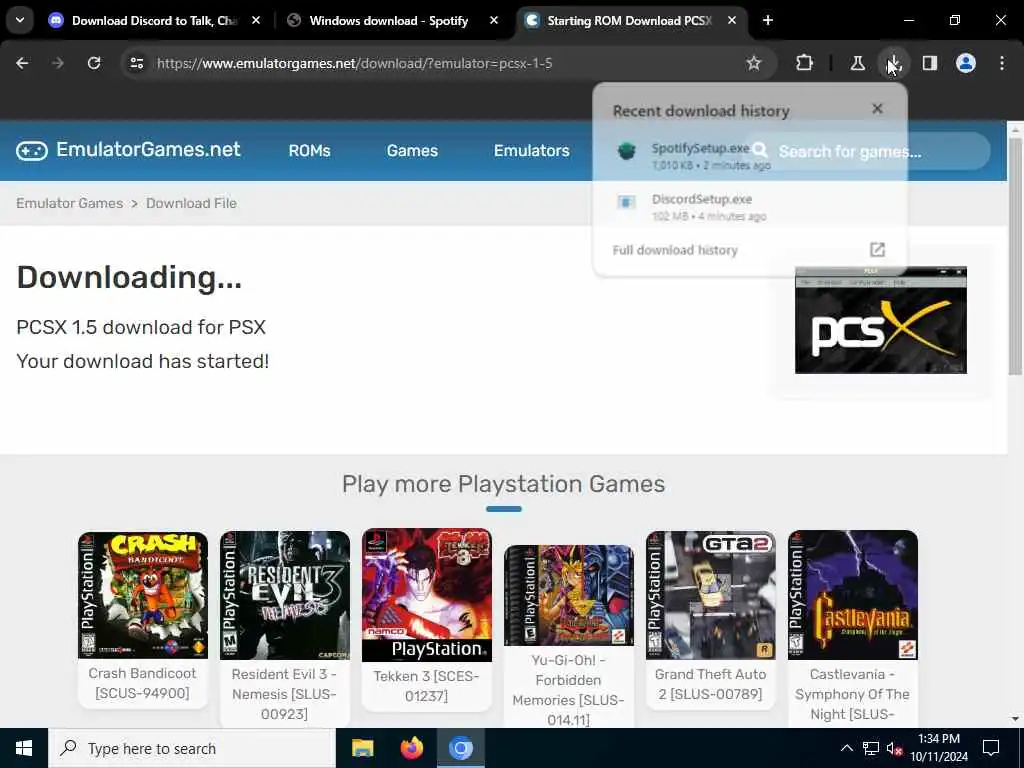The image size is (1024, 768).
Task: Open the Windows Start menu
Action: point(24,748)
